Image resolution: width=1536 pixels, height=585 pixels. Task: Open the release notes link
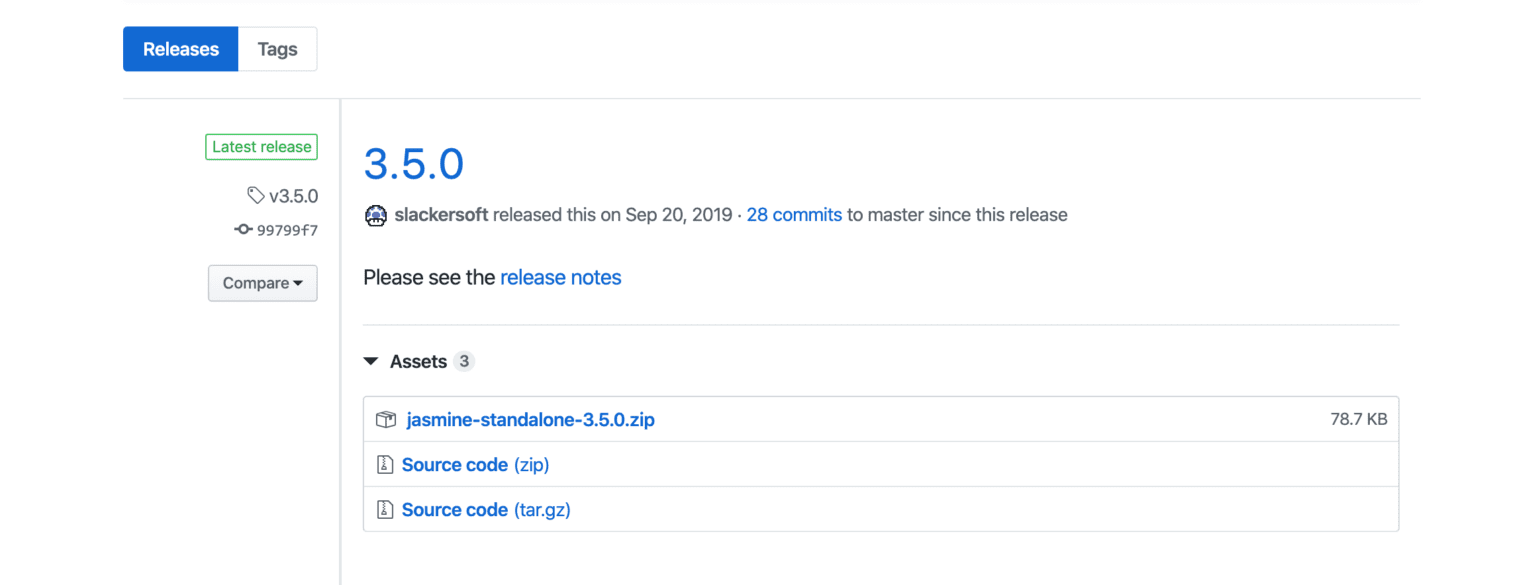(560, 277)
